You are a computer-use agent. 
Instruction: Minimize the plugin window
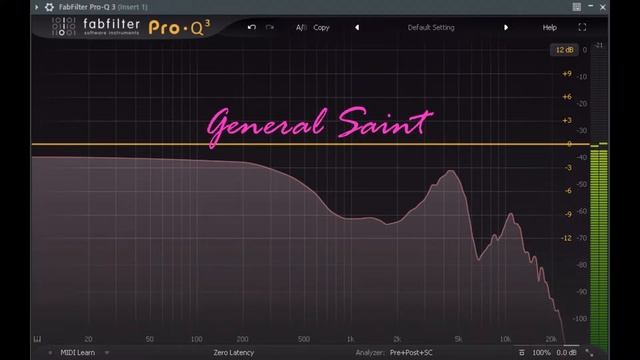tap(591, 7)
